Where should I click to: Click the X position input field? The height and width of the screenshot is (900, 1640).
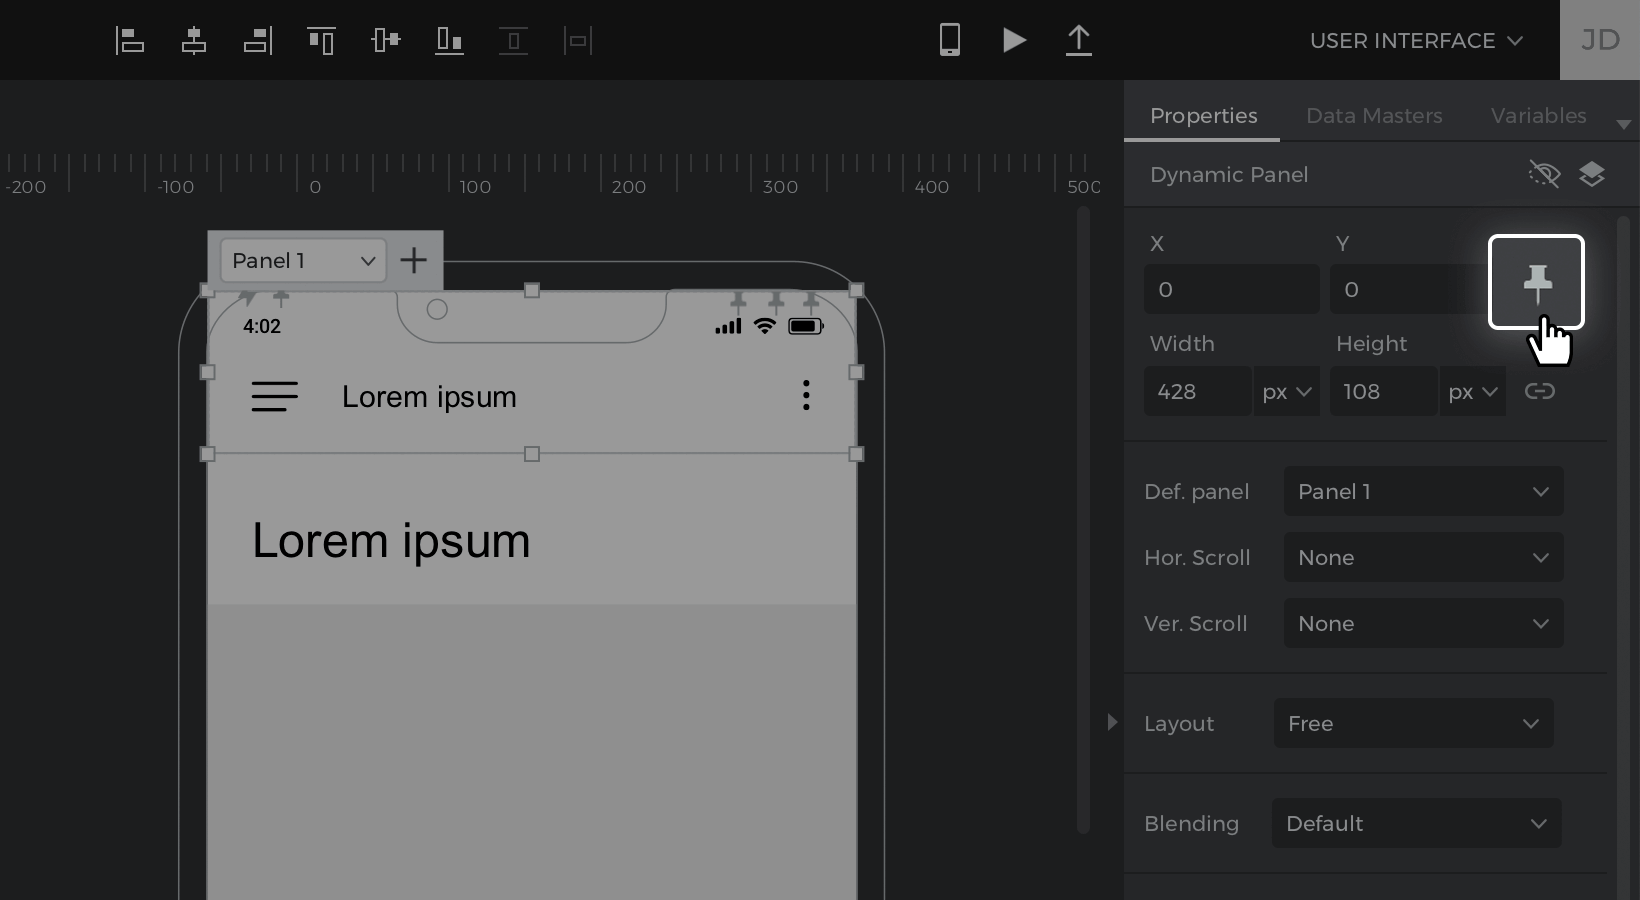[1231, 289]
